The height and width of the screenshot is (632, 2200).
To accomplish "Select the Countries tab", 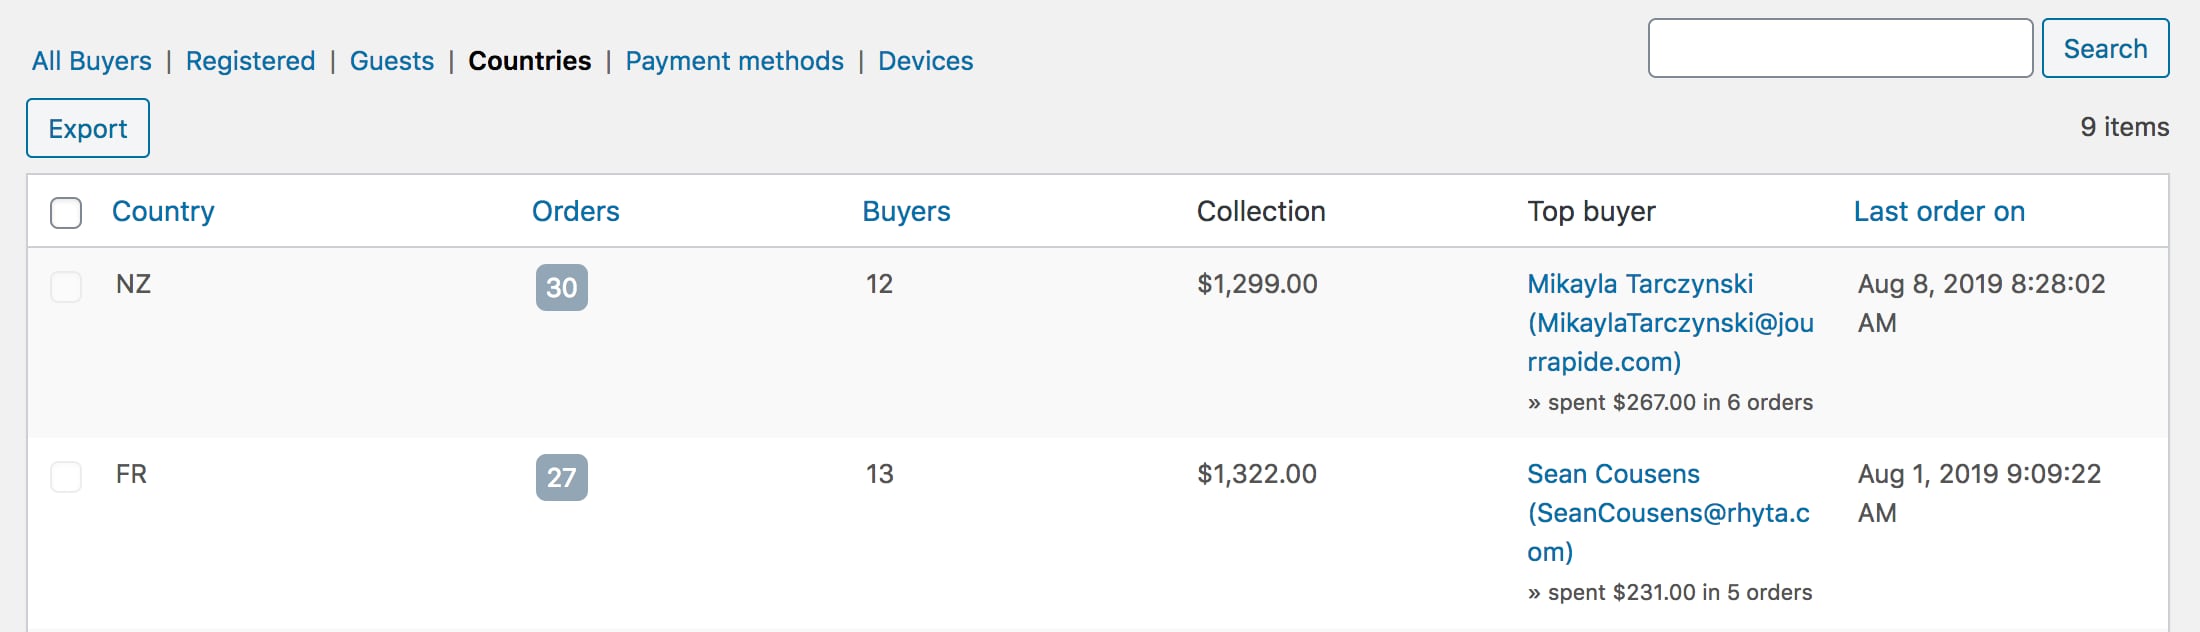I will point(530,61).
